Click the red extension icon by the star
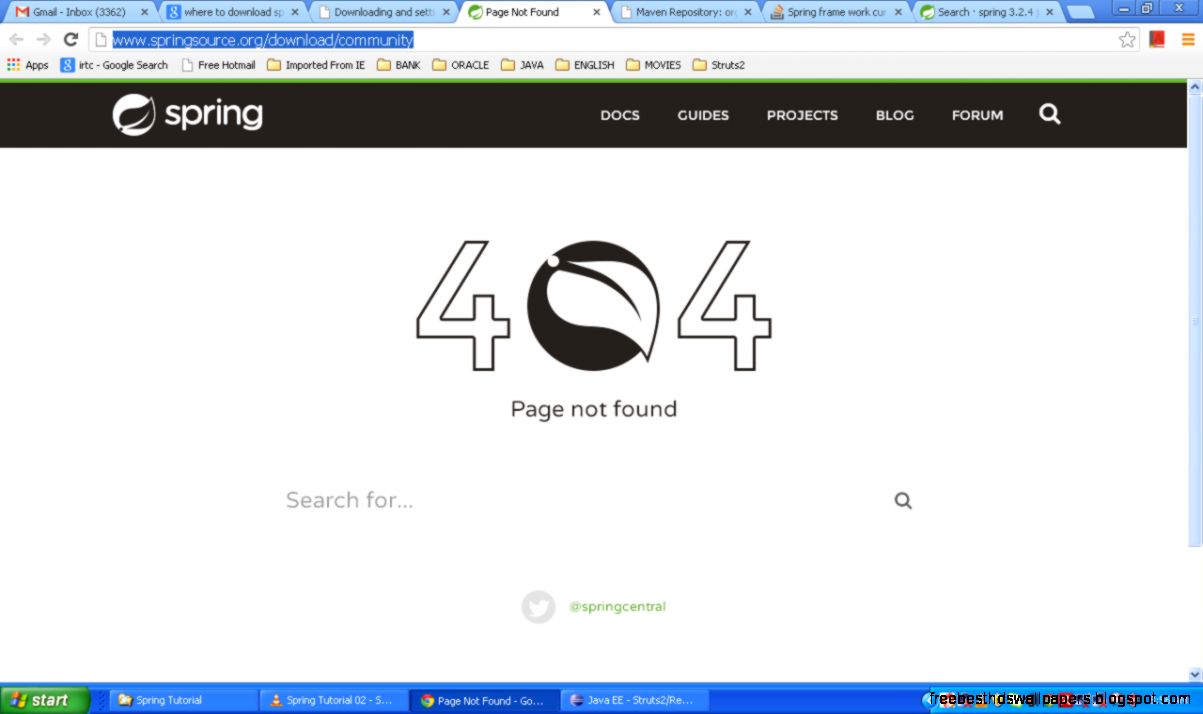Viewport: 1203px width, 714px height. [x=1157, y=40]
